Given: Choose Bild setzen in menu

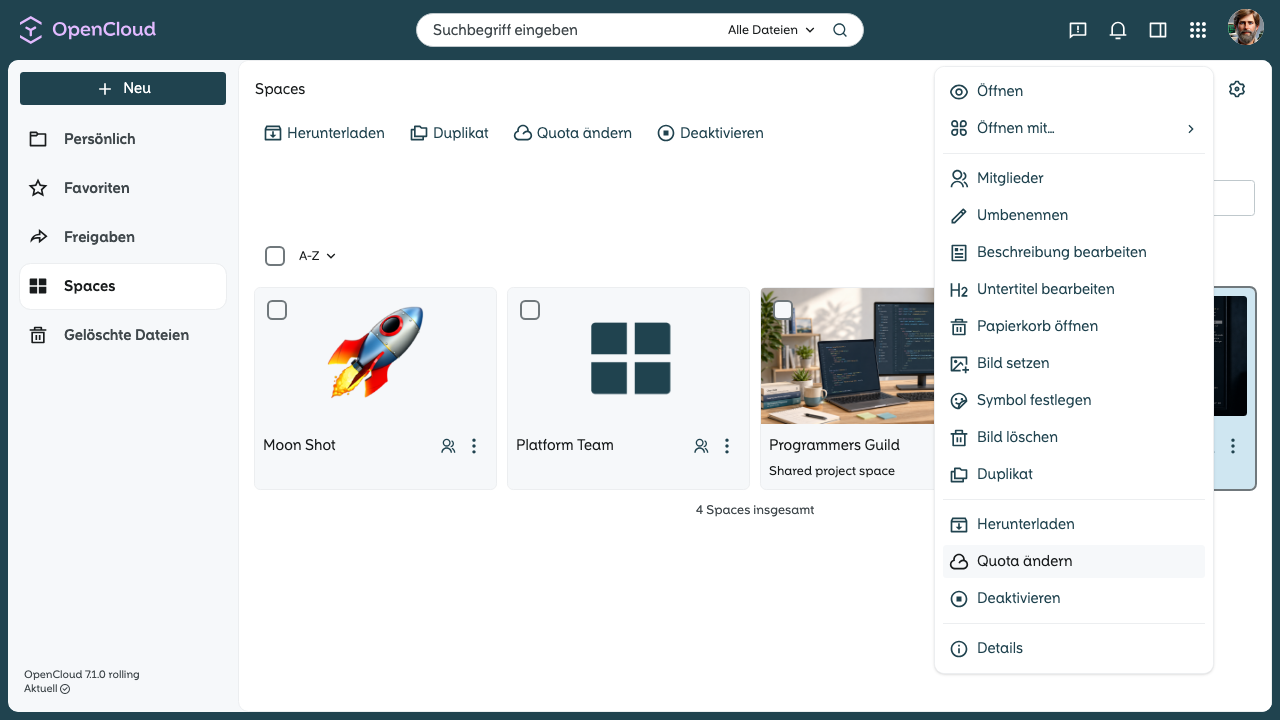Looking at the screenshot, I should click(x=1074, y=363).
